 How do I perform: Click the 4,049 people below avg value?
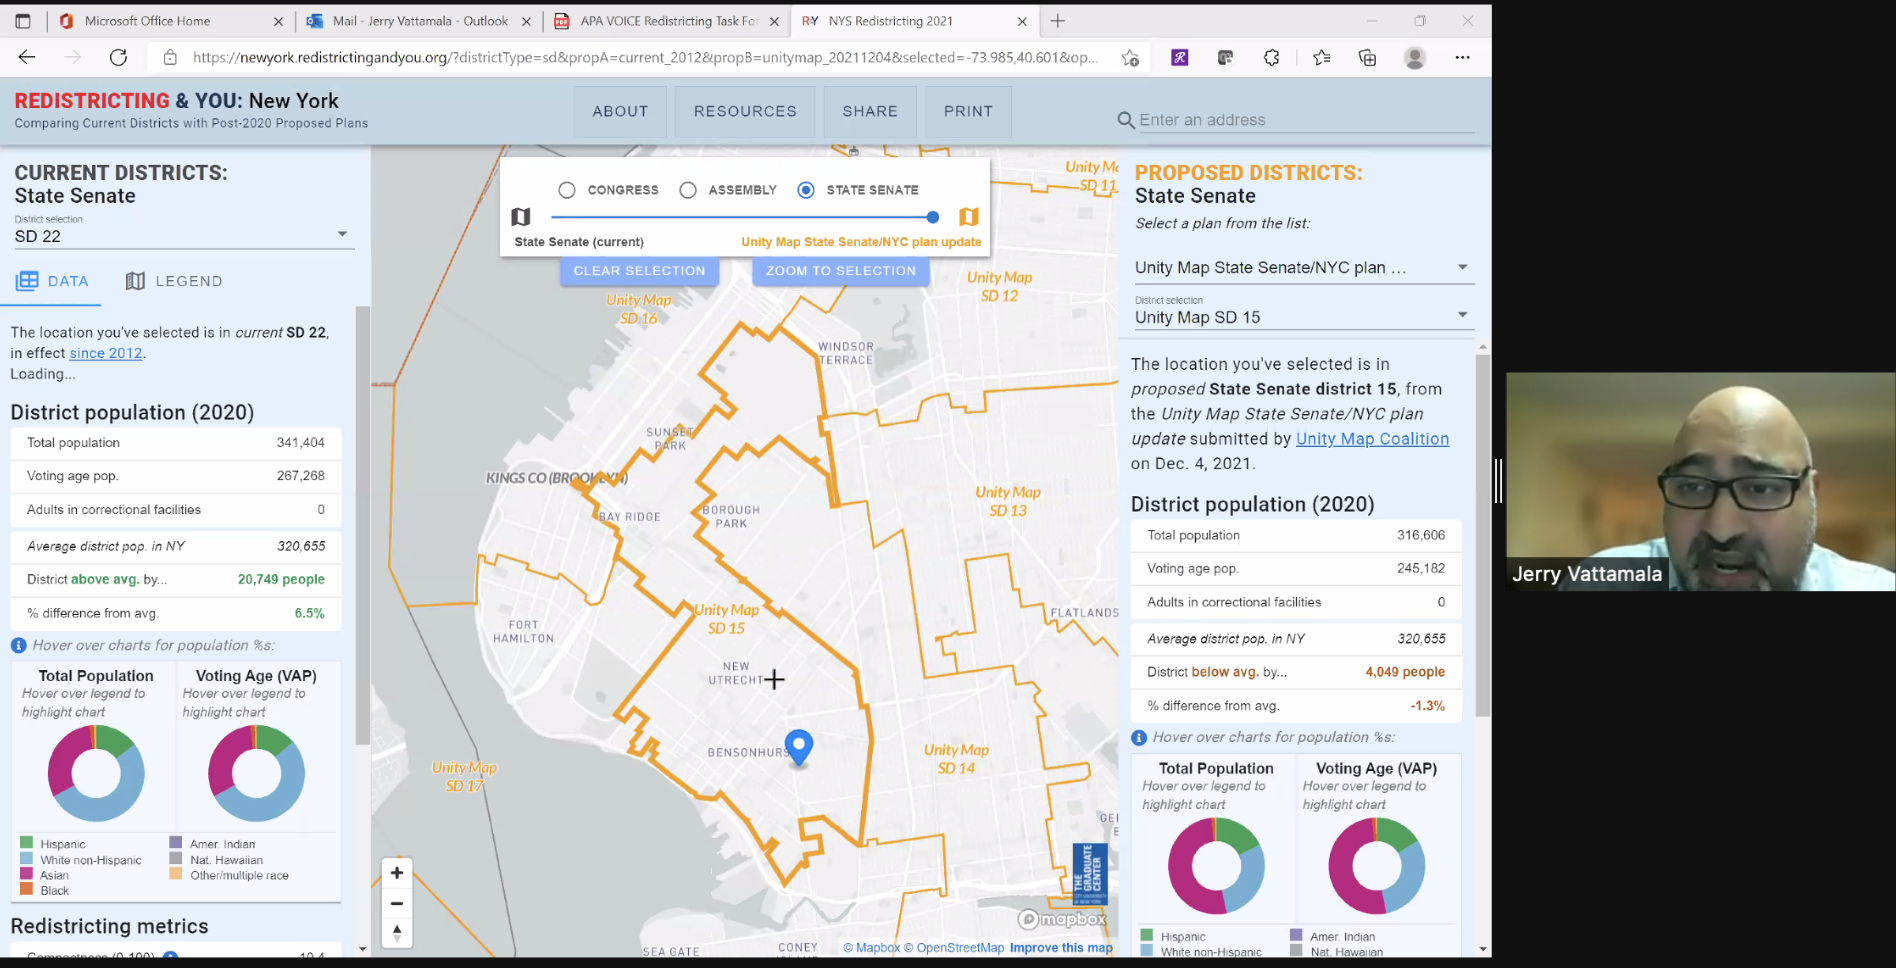click(x=1405, y=672)
